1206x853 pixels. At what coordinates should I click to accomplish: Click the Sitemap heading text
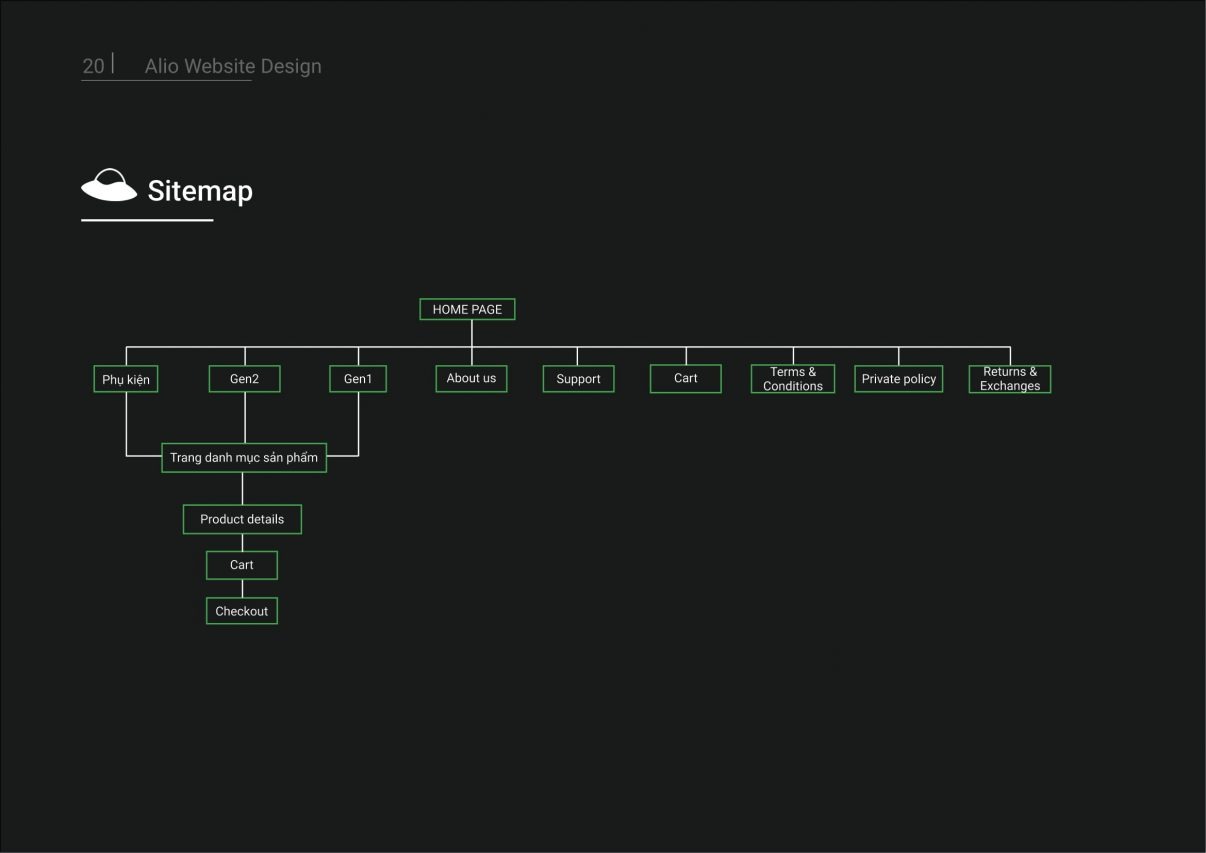pos(200,190)
